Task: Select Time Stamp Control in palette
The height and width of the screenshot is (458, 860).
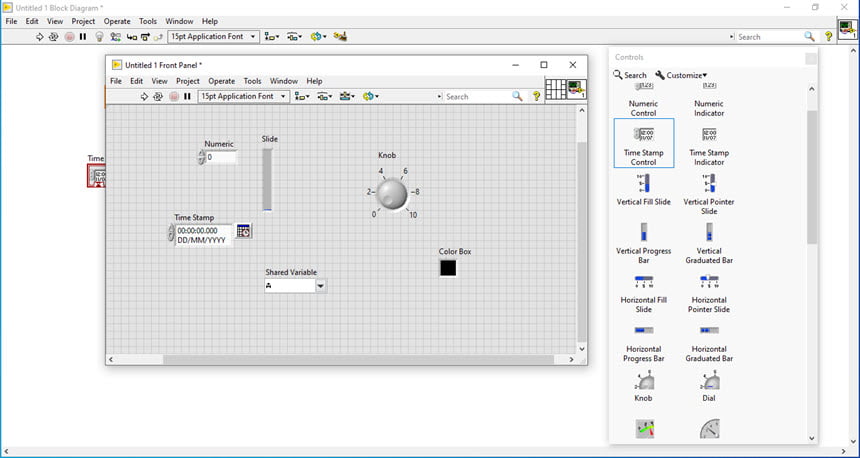Action: click(644, 143)
